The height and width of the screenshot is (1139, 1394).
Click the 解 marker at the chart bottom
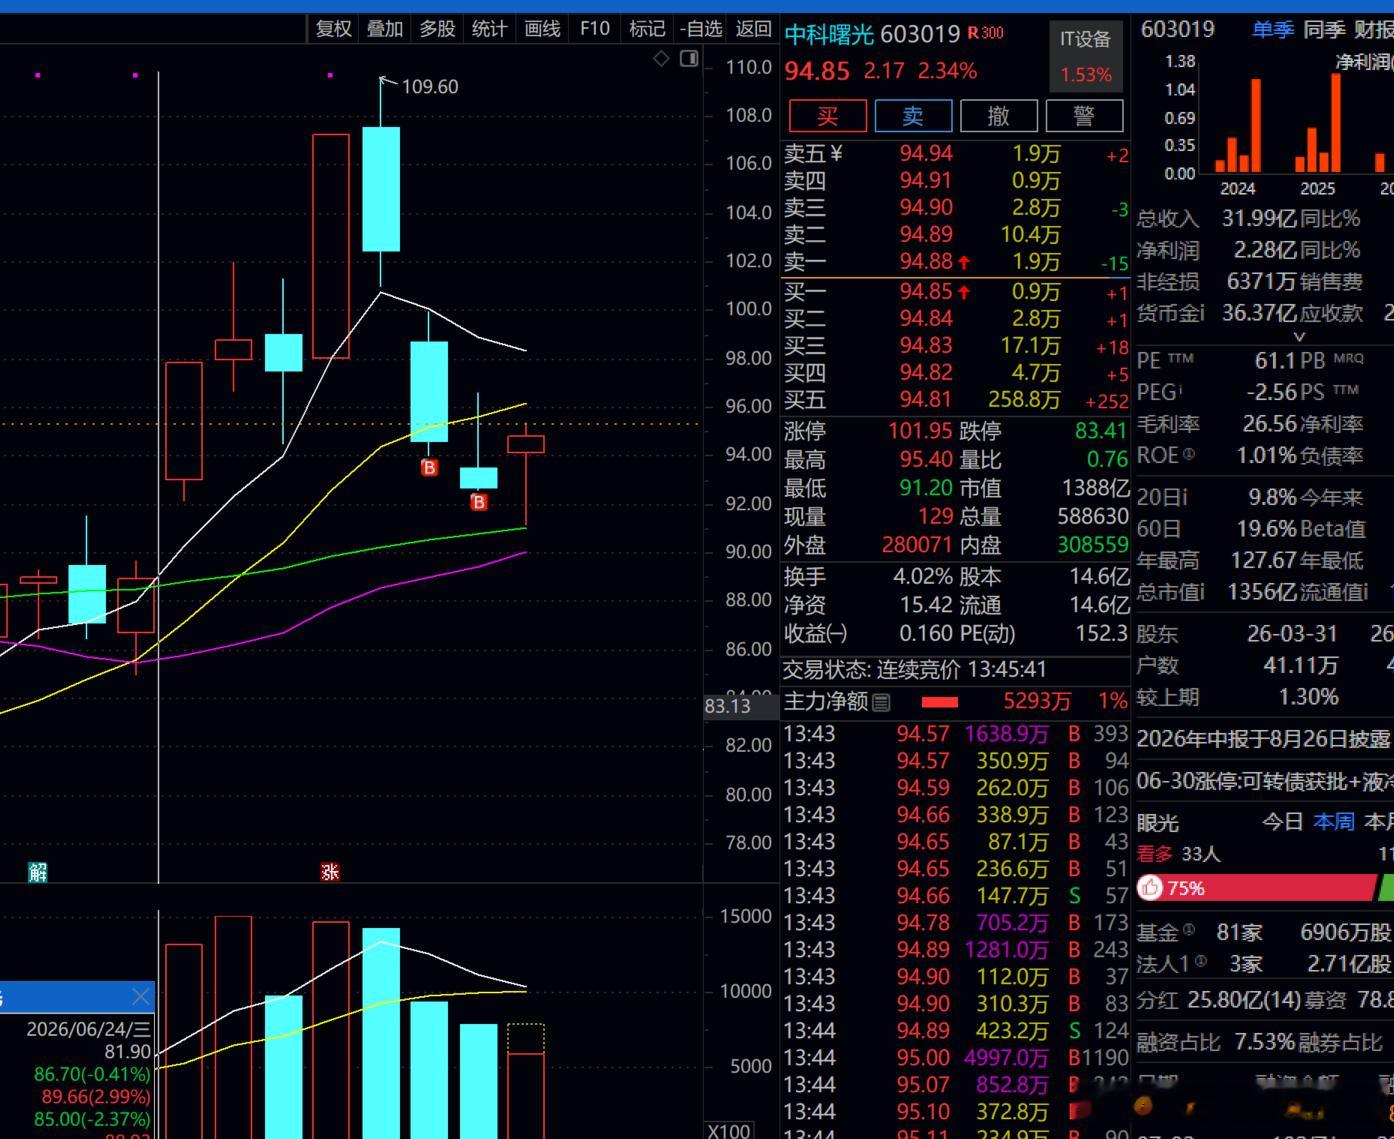point(37,872)
